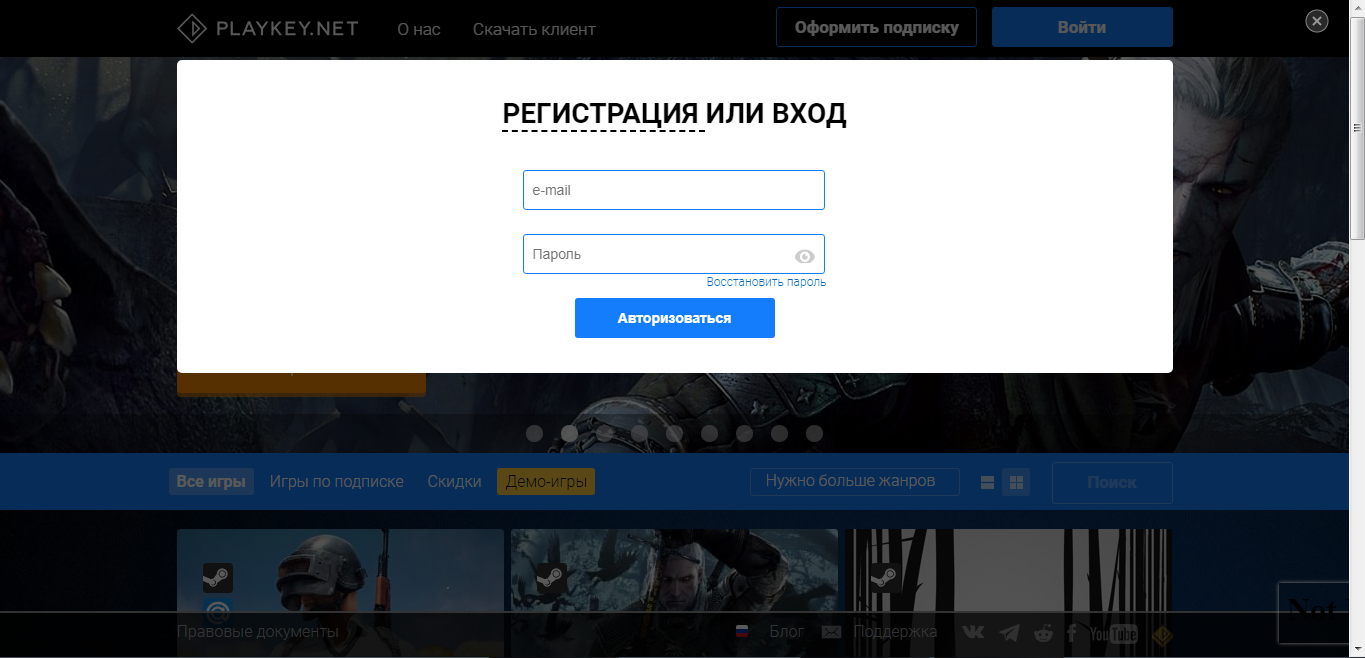Click the 'Войти' button in the header
This screenshot has height=658, width=1365.
pos(1082,27)
